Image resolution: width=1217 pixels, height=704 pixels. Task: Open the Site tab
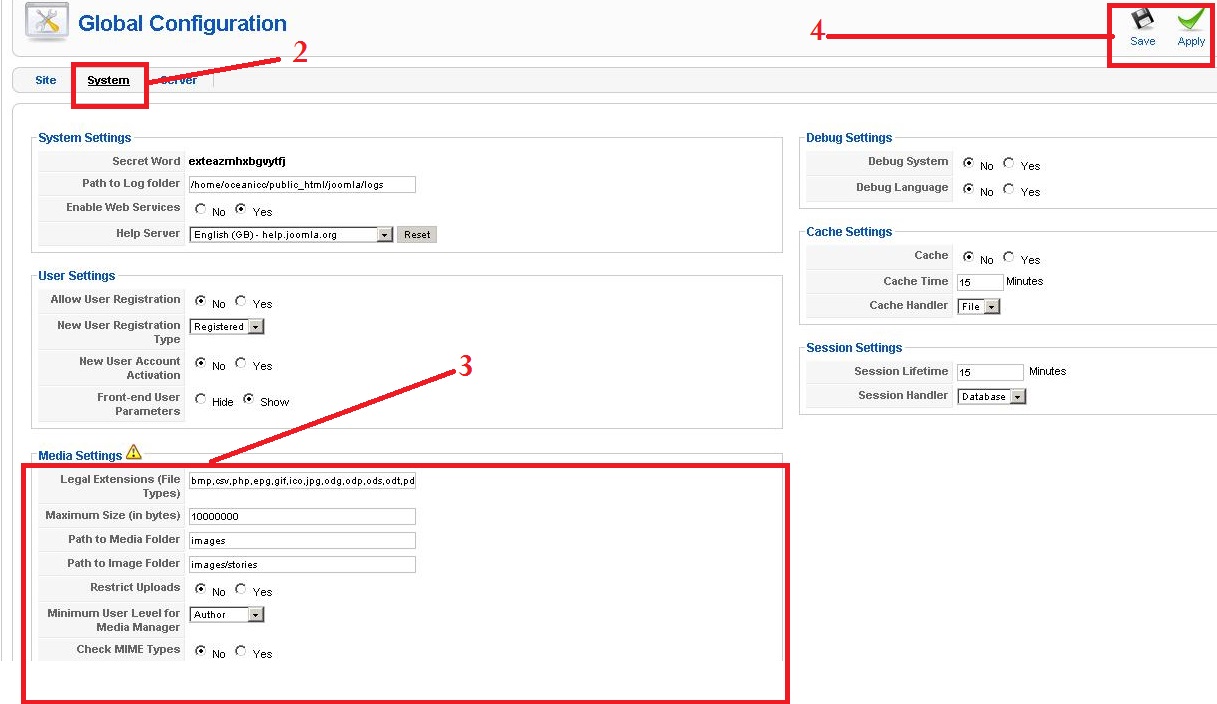pyautogui.click(x=45, y=80)
